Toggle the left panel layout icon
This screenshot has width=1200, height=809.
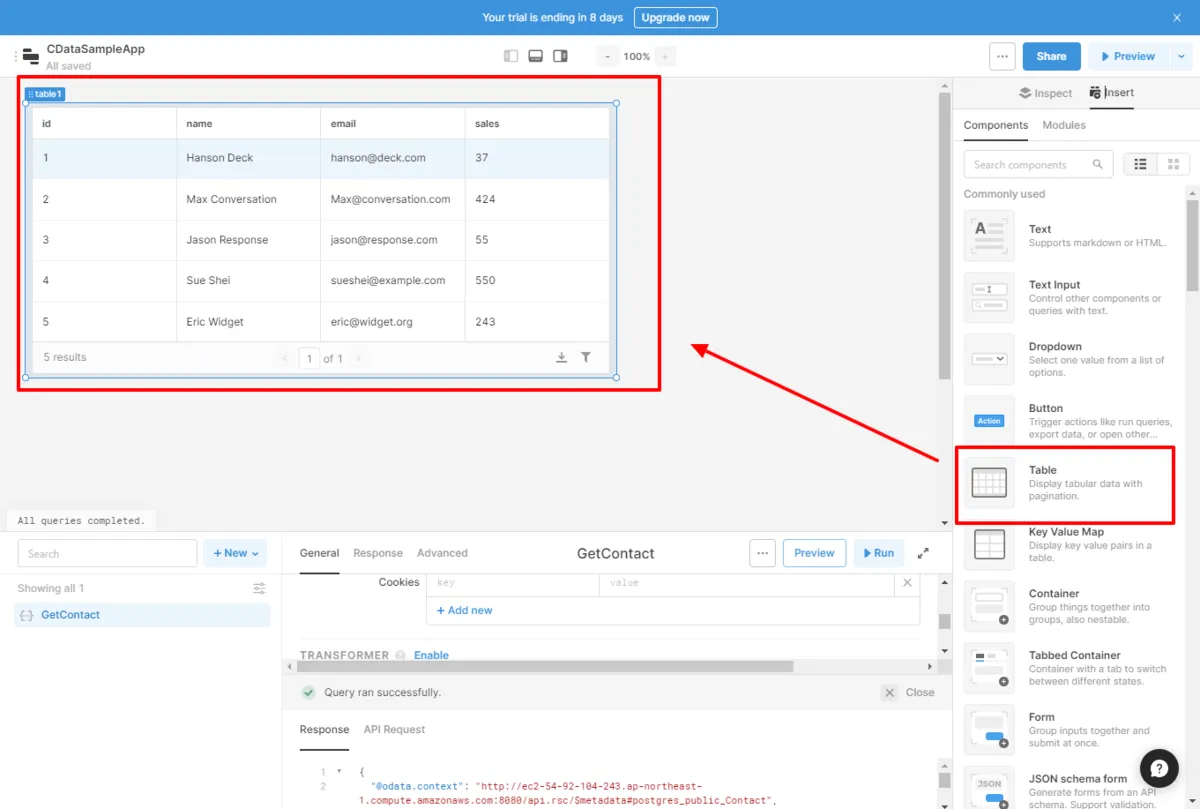click(x=511, y=56)
